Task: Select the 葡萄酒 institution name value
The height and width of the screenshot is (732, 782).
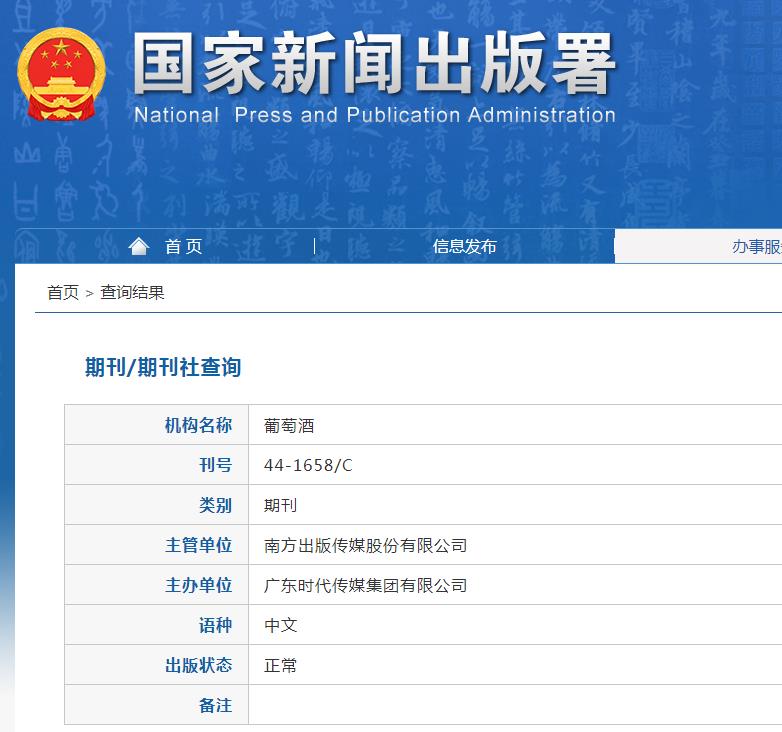Action: click(289, 426)
